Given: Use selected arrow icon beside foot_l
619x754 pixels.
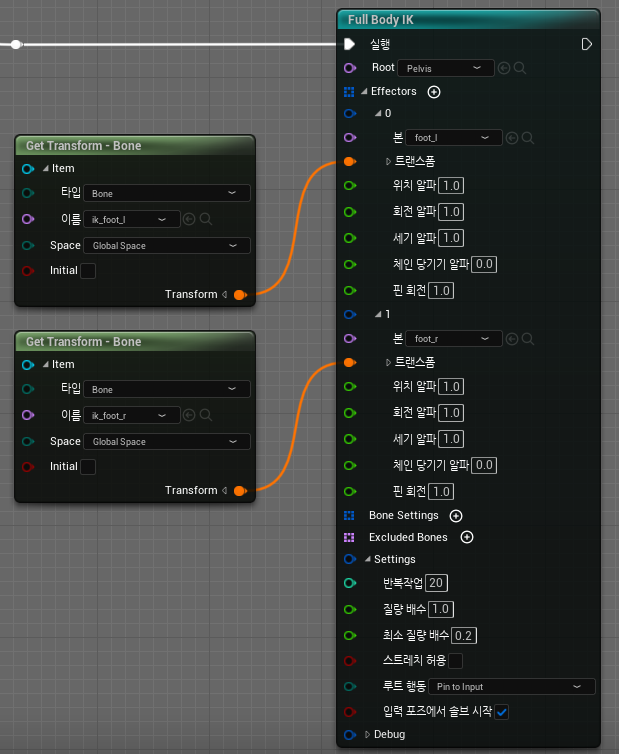Looking at the screenshot, I should click(x=512, y=138).
